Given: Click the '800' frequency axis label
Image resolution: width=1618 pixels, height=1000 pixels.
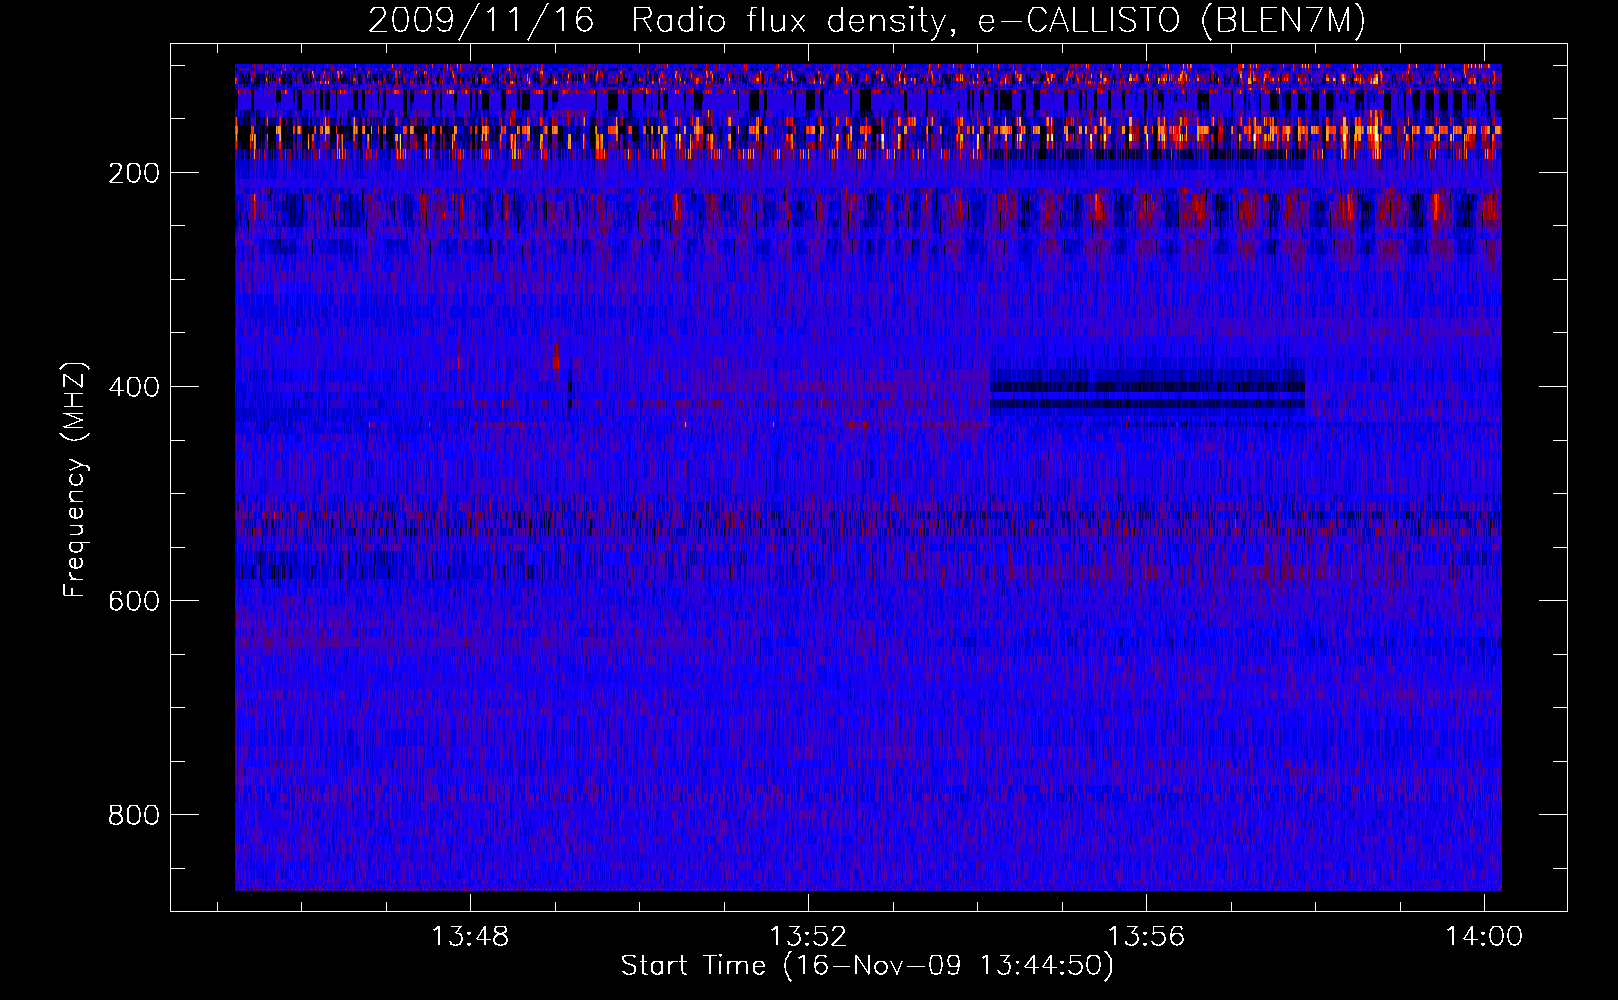Looking at the screenshot, I should pos(134,815).
